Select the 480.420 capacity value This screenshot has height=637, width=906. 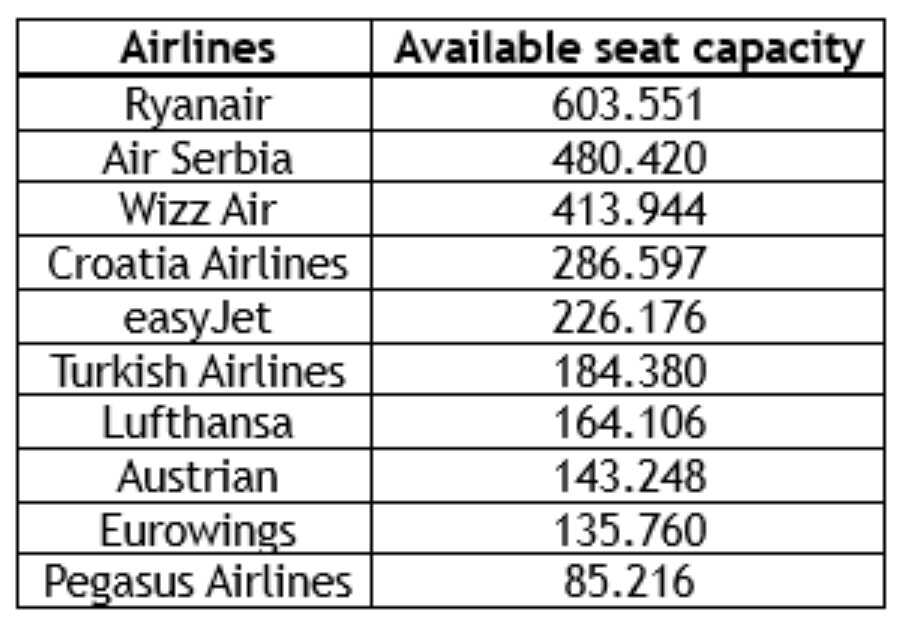pyautogui.click(x=629, y=157)
